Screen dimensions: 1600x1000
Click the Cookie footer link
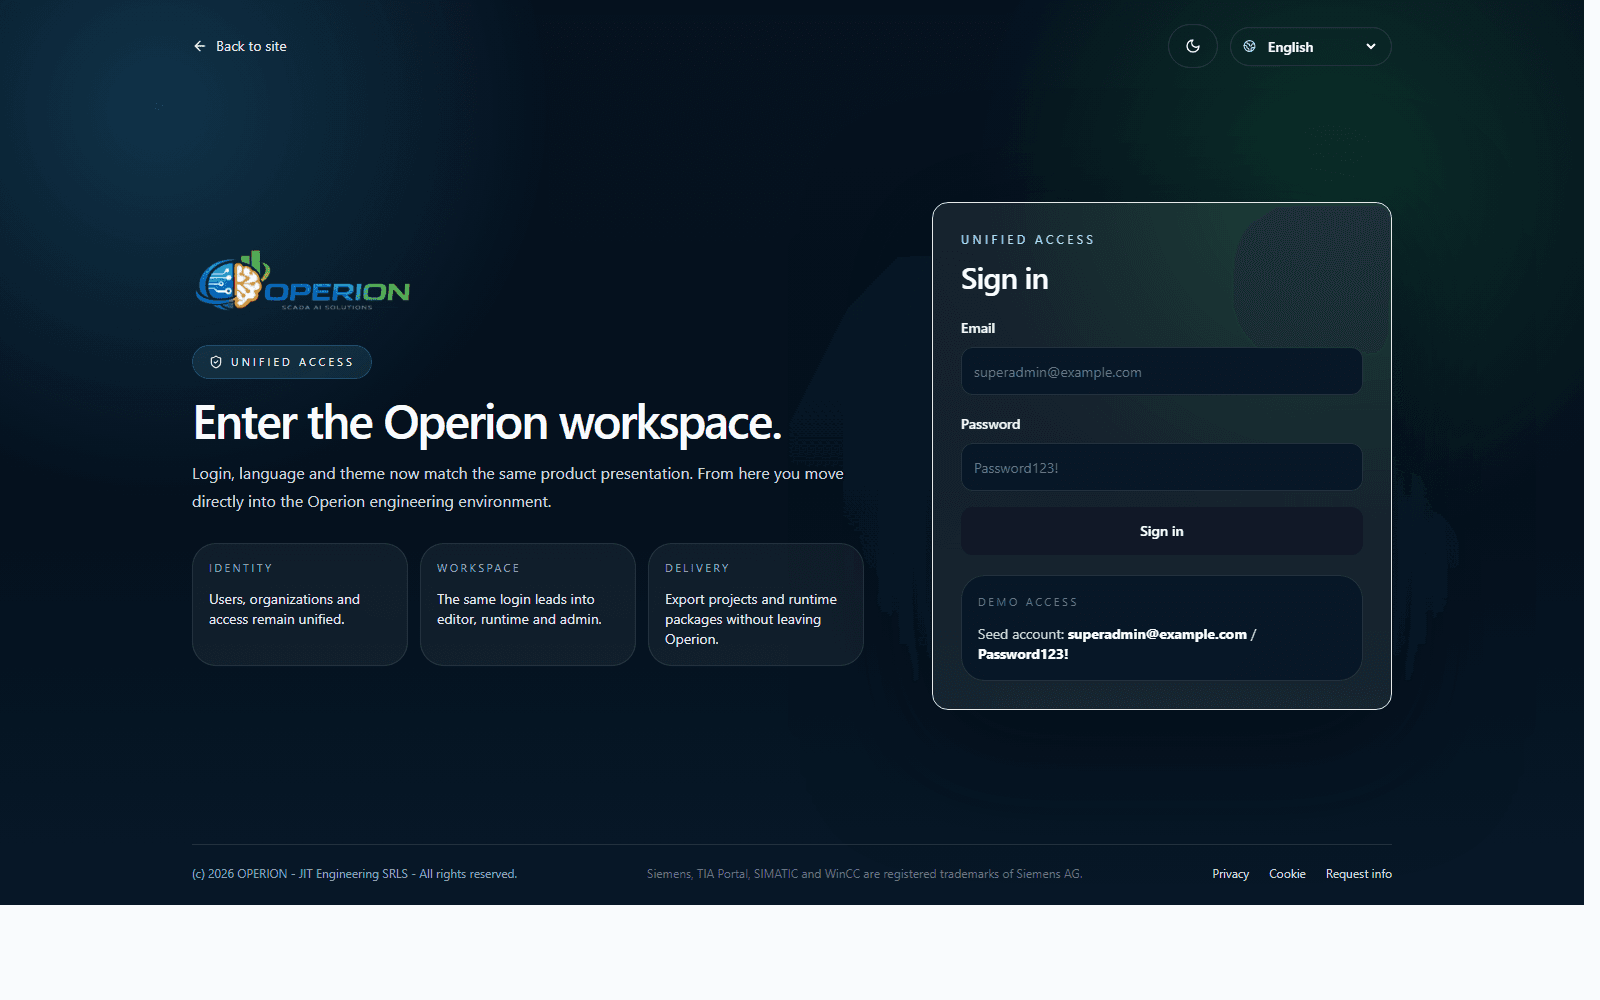pos(1287,873)
